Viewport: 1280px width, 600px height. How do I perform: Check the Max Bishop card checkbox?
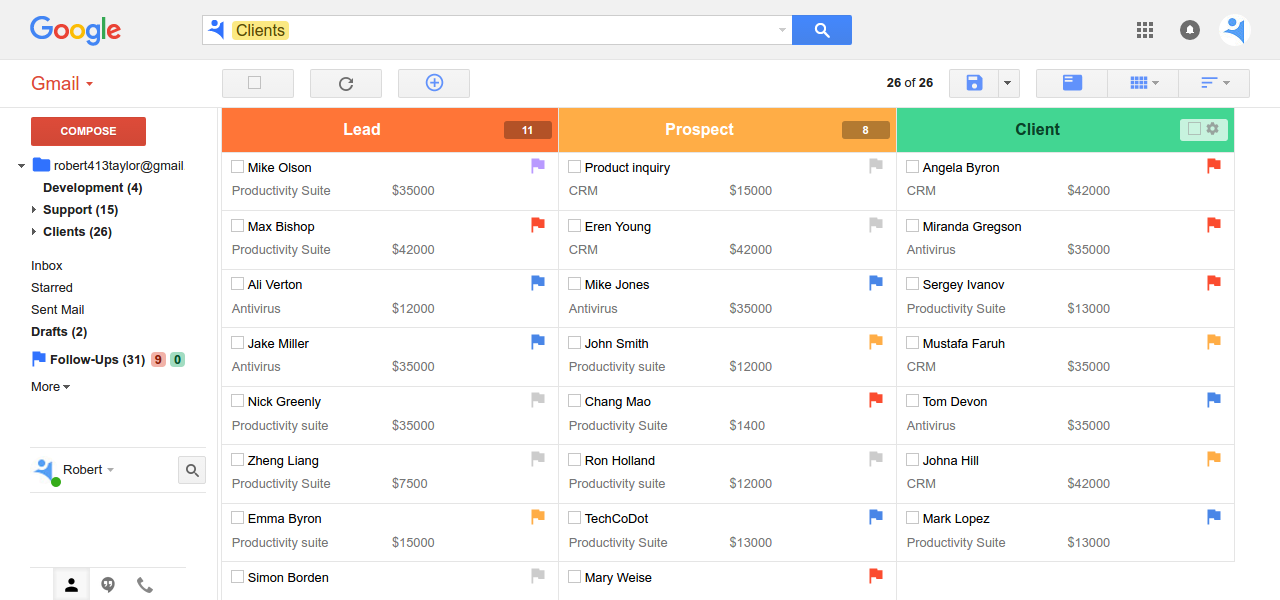coord(238,226)
